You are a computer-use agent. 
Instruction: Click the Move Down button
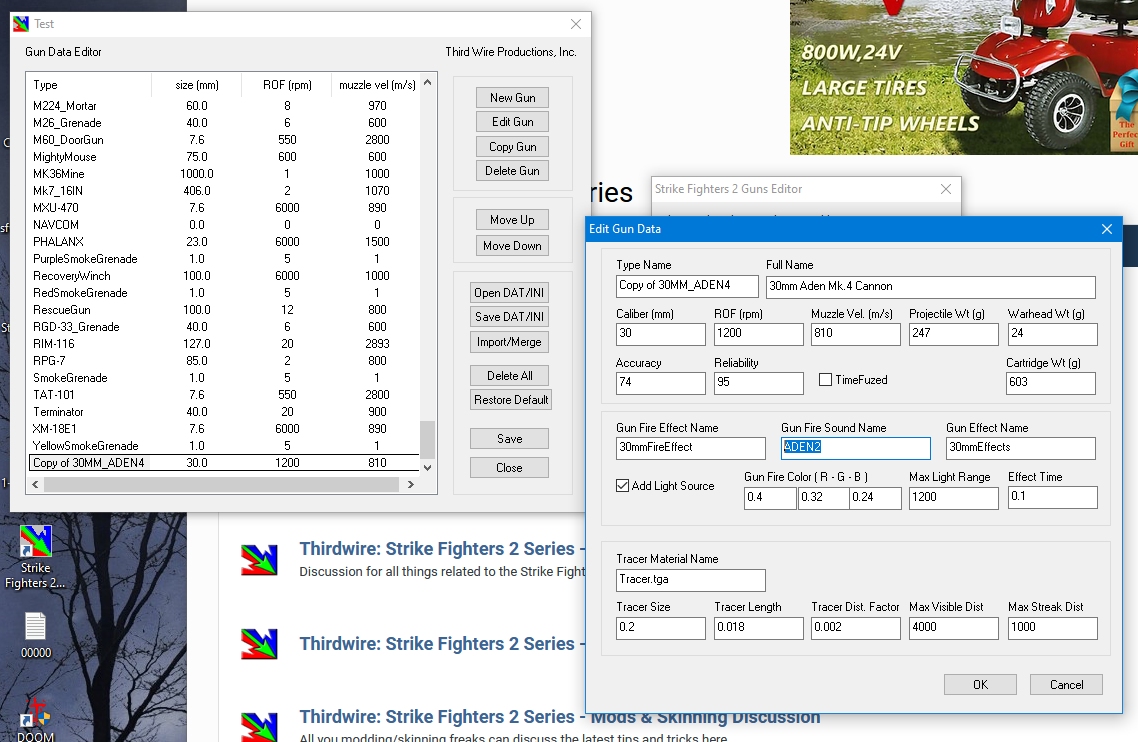pyautogui.click(x=512, y=245)
